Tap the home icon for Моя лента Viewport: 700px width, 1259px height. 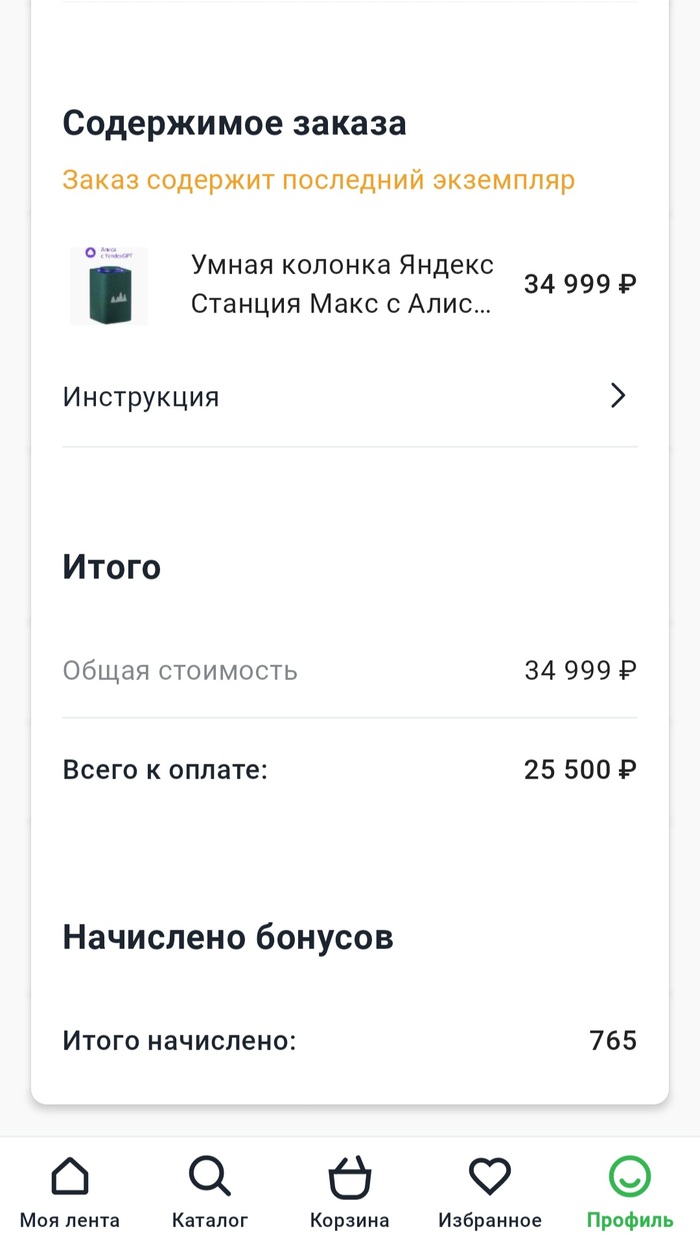[70, 1177]
